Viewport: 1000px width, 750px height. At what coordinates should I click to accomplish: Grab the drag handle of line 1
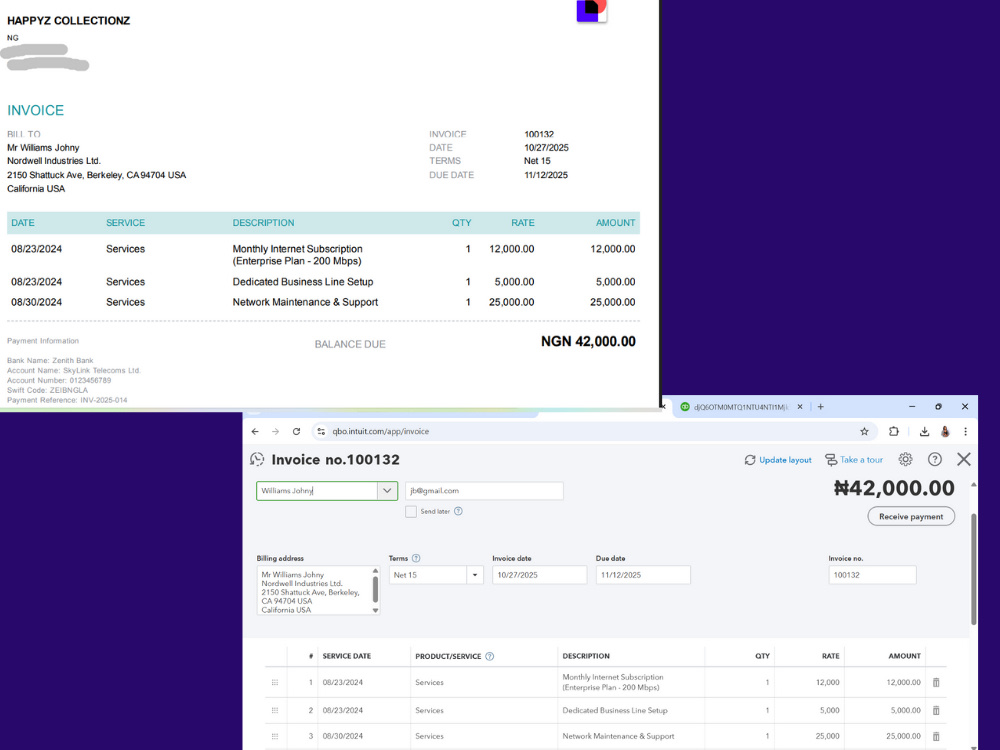[x=275, y=682]
